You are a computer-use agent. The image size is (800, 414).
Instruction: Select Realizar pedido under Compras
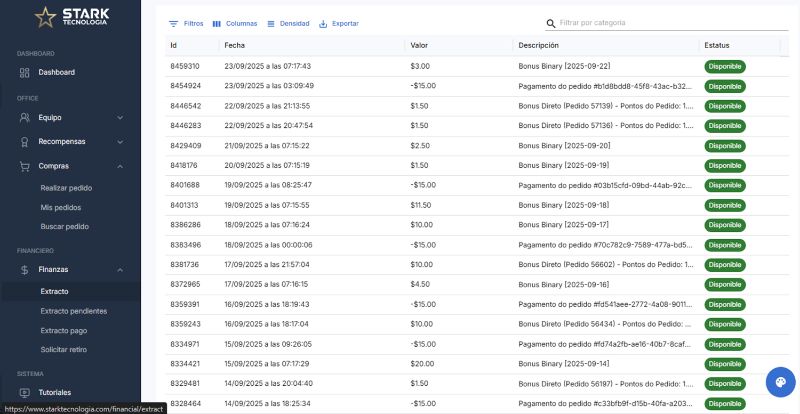pos(66,188)
